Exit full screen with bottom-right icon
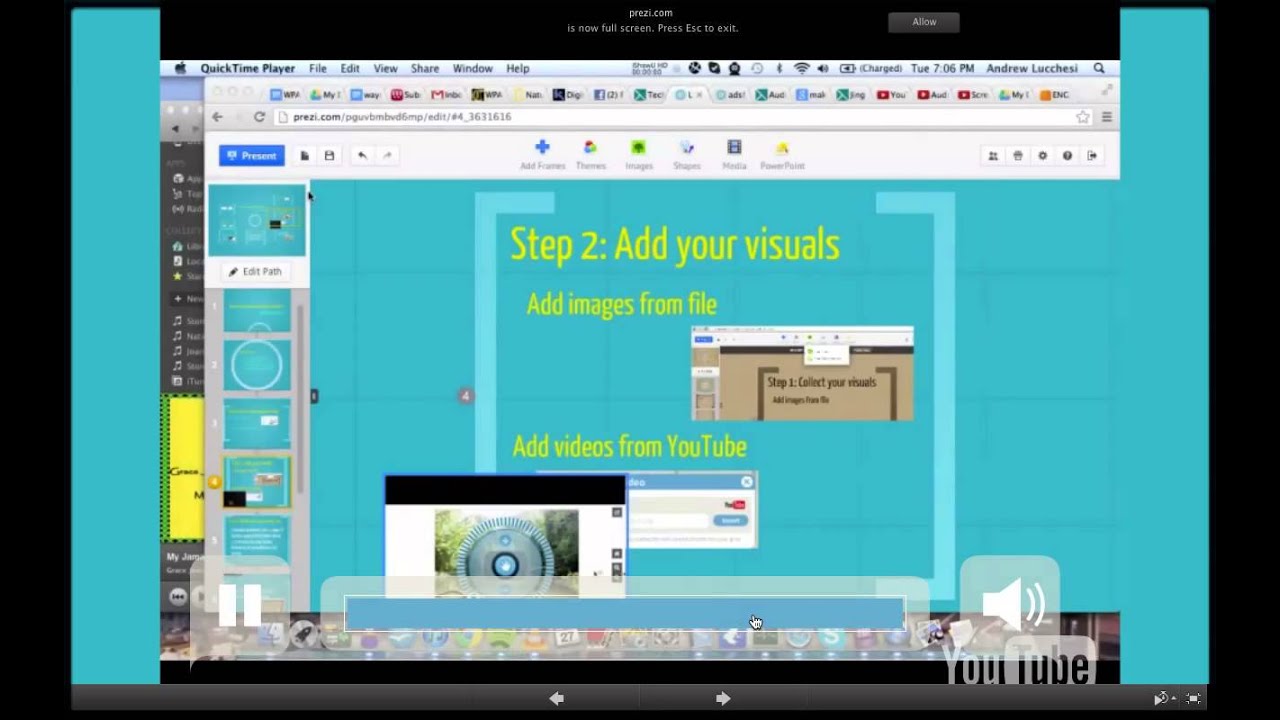 1193,698
